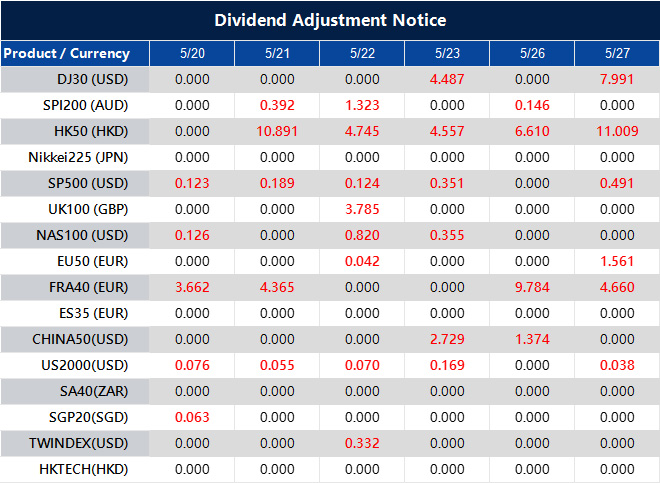Click the FRA40 value 9.784
Screen dimensions: 660x483
532,287
